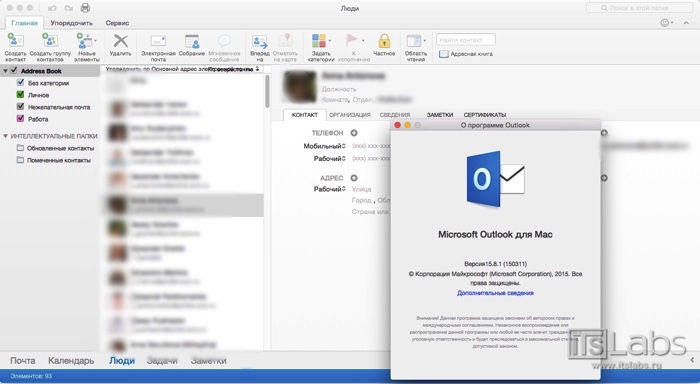Collapse the Address Book tree triangle
700x384 pixels.
coord(5,71)
